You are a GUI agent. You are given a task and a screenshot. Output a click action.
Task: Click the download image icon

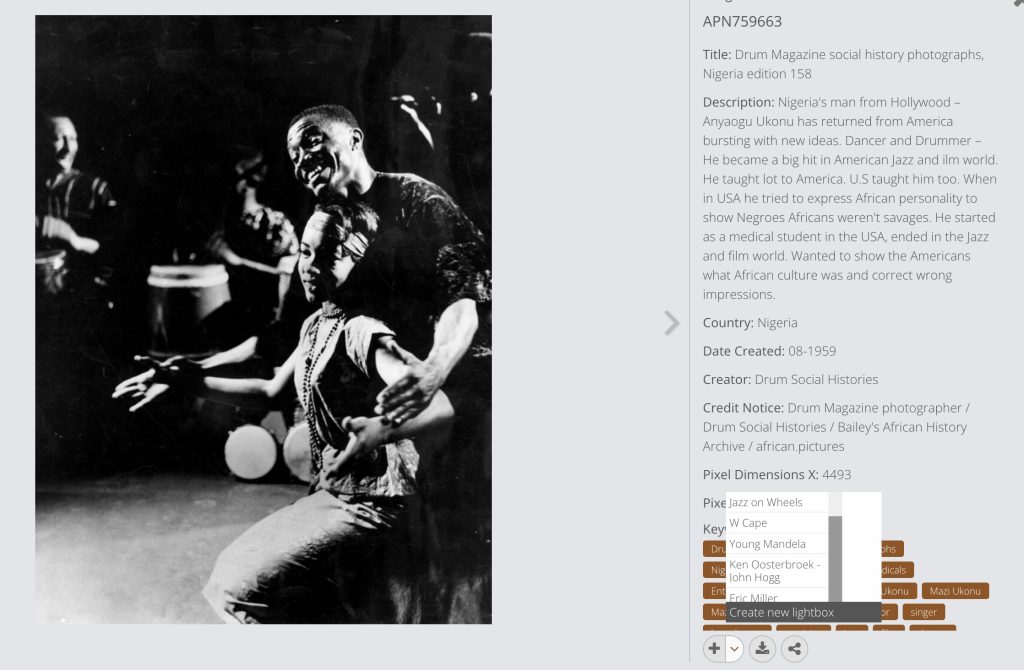pos(761,648)
